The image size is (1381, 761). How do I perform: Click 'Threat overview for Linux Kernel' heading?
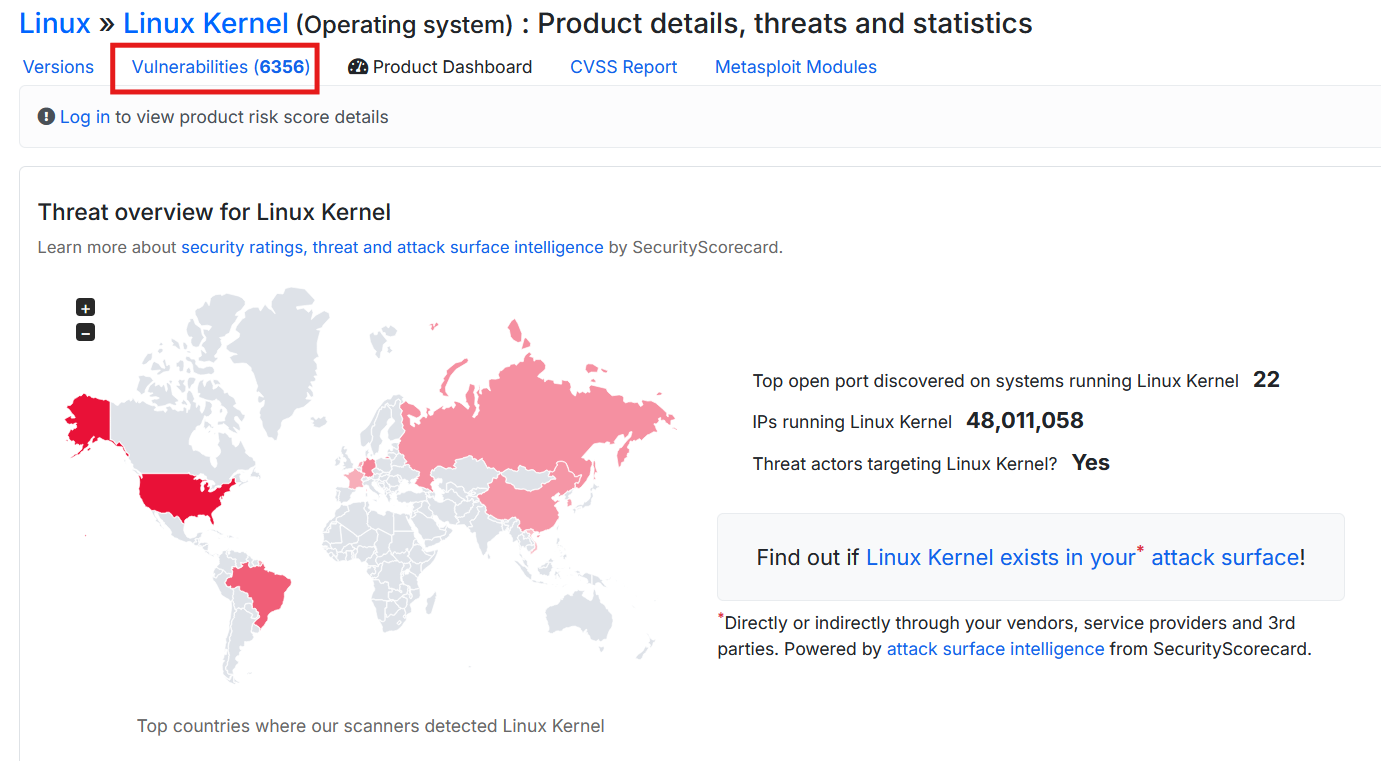214,212
